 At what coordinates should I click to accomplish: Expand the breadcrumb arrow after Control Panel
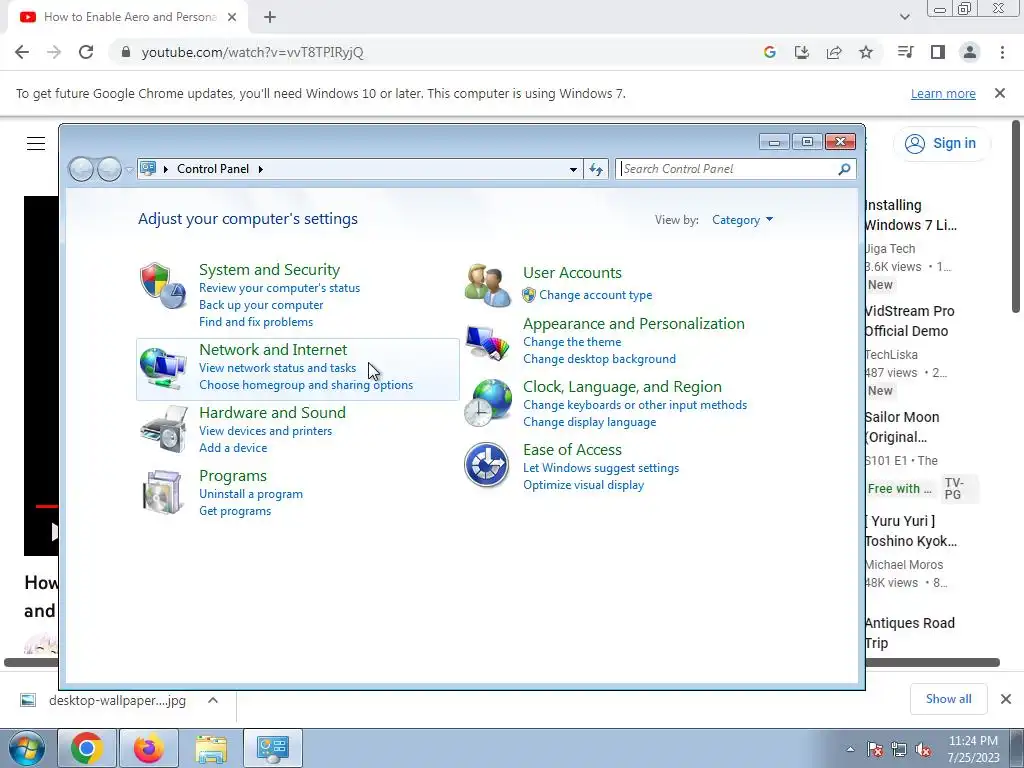click(261, 169)
